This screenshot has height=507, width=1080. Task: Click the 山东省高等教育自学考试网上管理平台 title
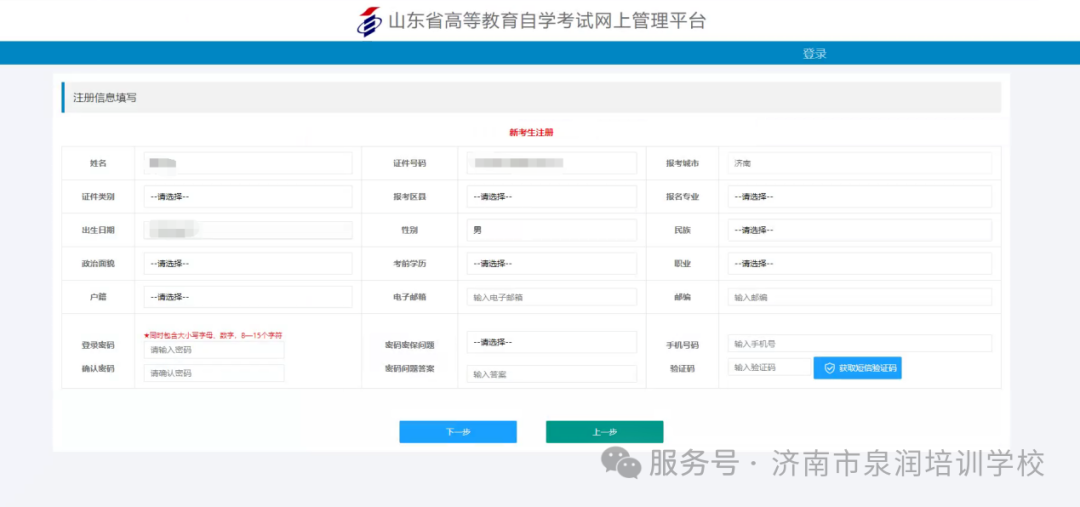(548, 21)
